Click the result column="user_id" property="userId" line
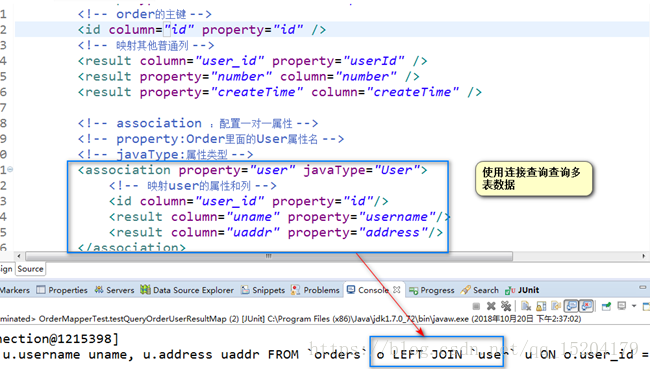This screenshot has height=369, width=650. tap(252, 61)
